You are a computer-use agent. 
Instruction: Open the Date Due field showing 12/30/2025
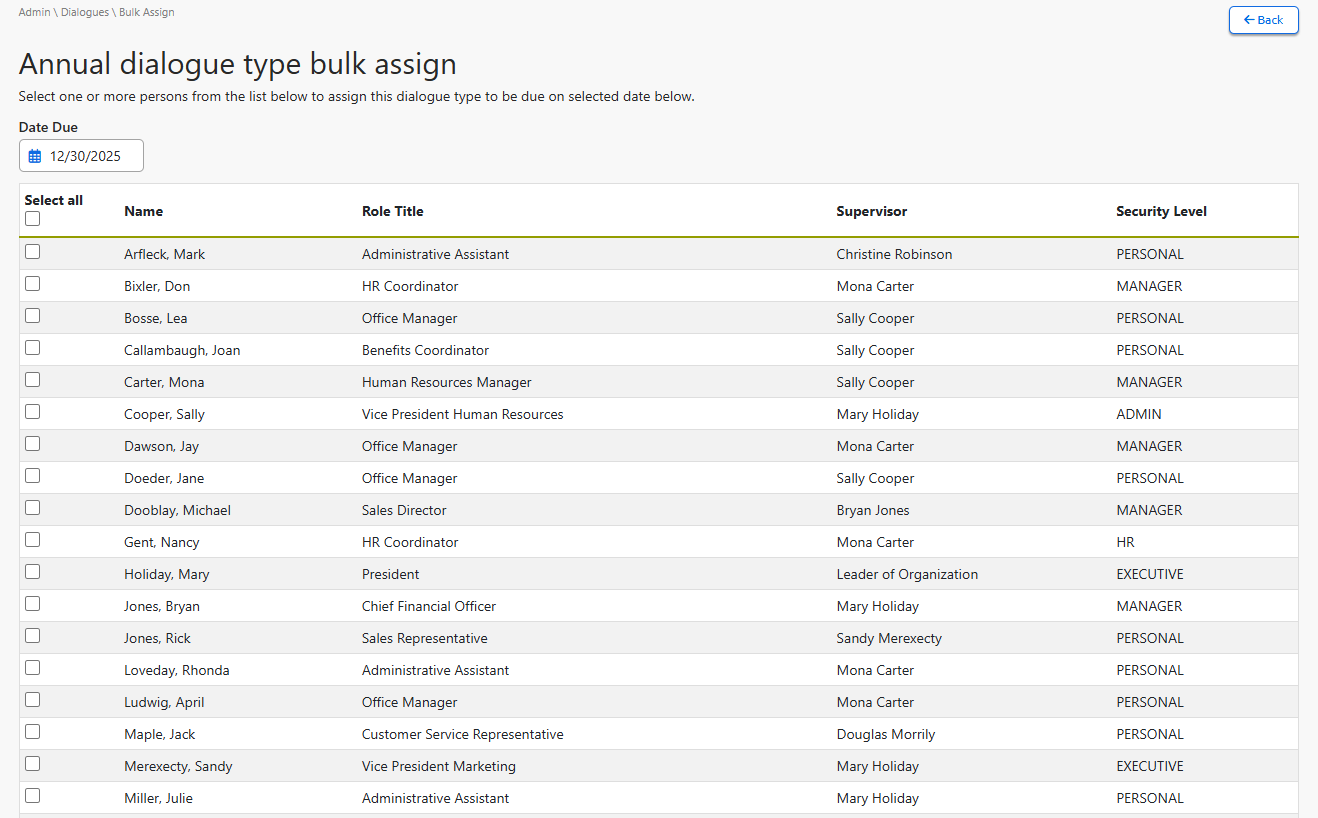tap(85, 156)
